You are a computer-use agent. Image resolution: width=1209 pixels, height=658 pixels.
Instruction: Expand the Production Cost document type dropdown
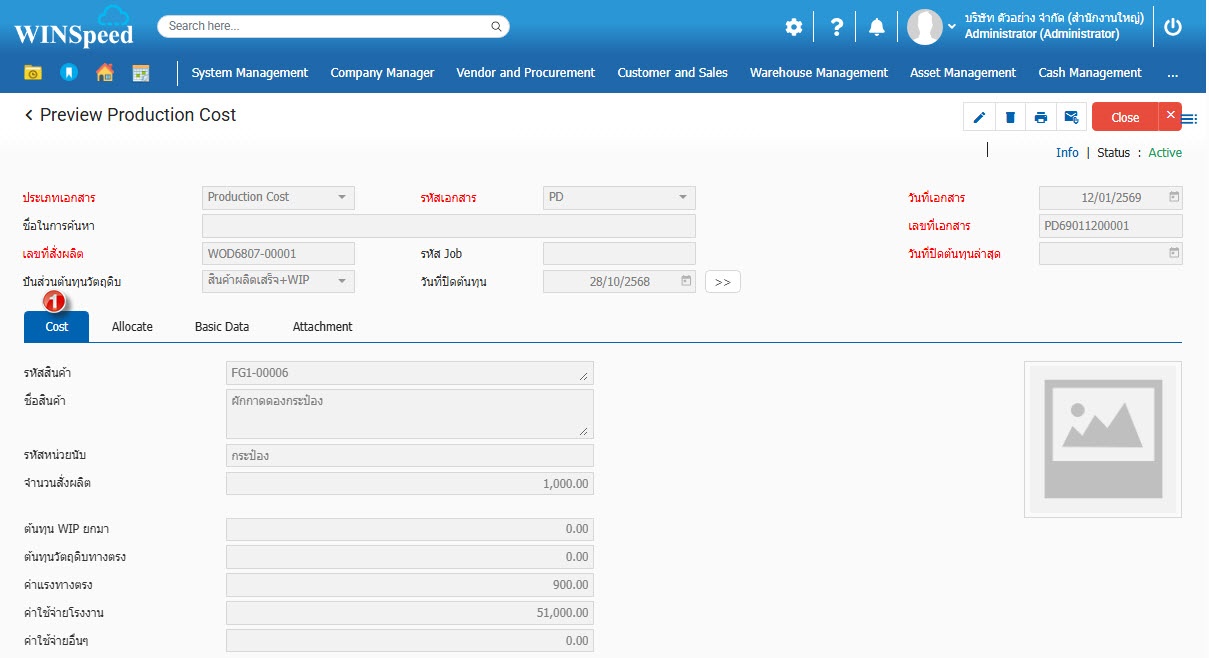[341, 198]
